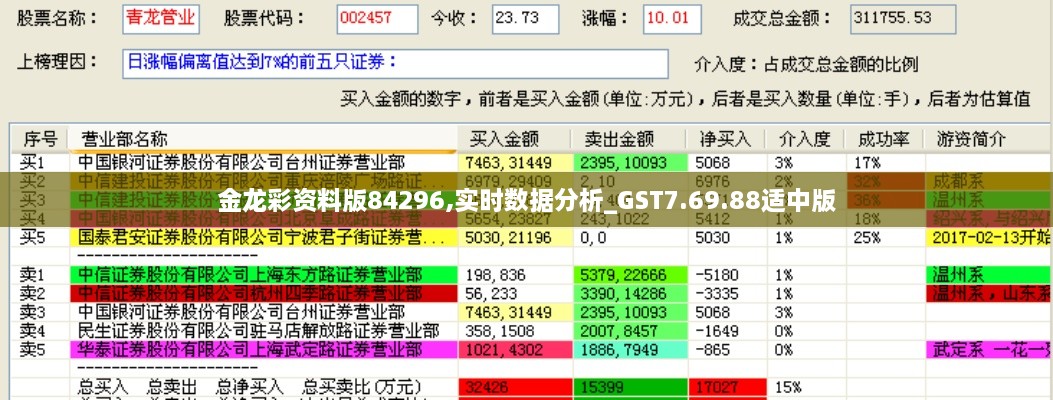
Task: Click 民生证券 驻马店解放路证券营业部 name
Action: 259,331
